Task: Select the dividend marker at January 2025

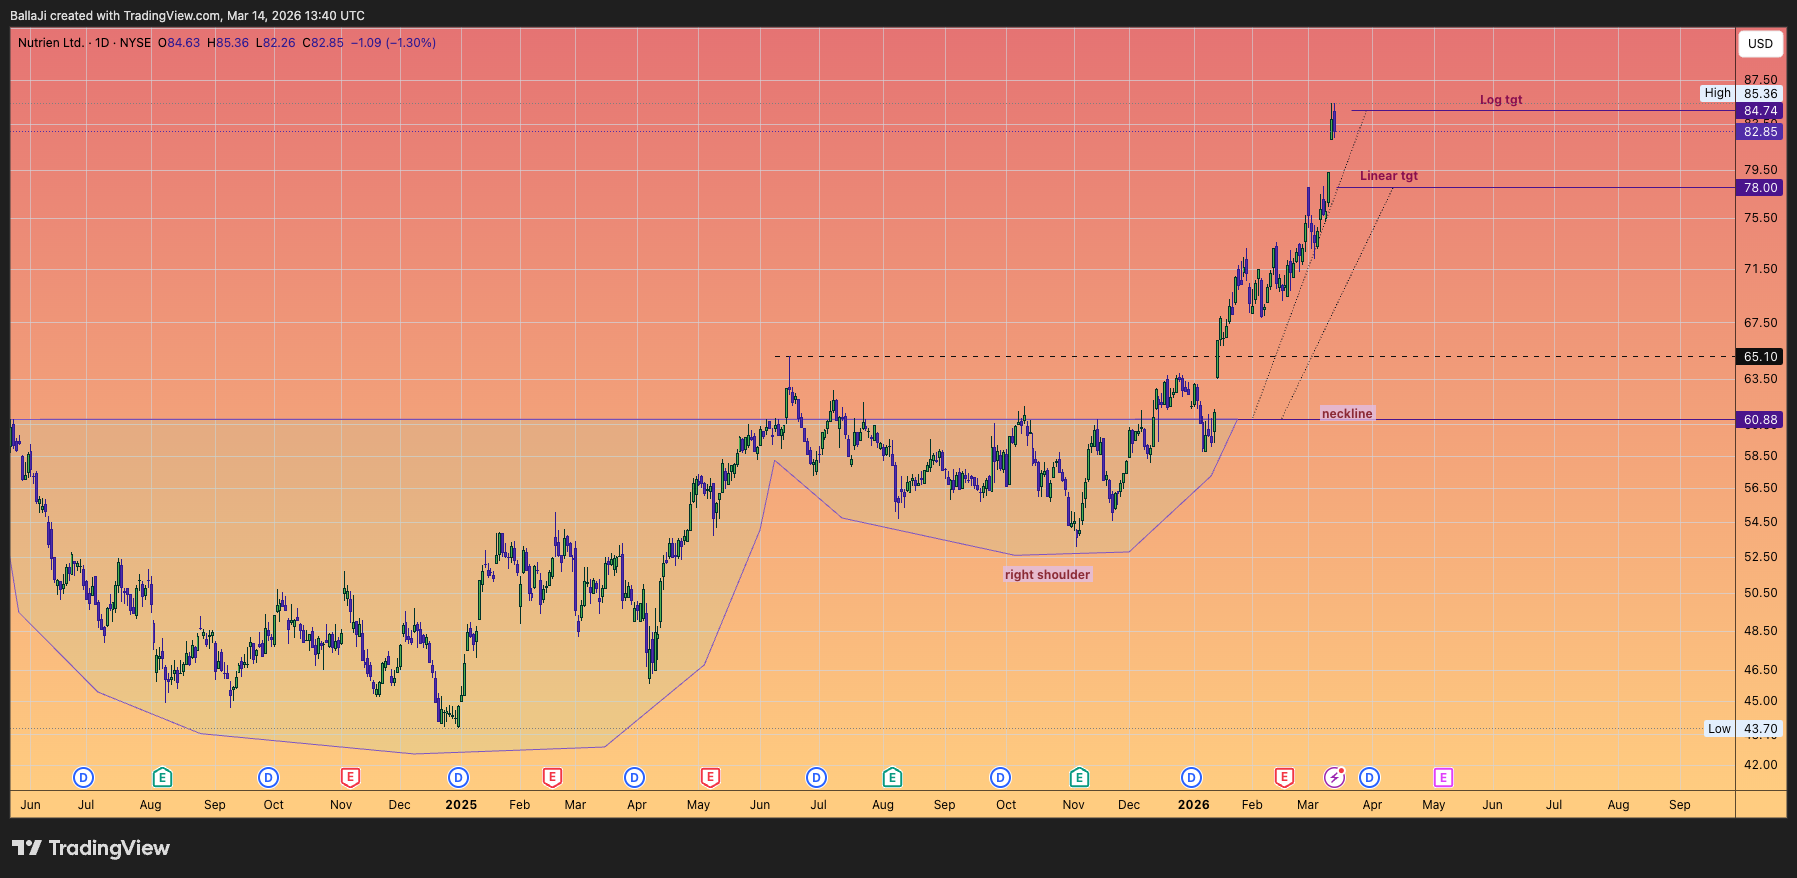Action: [x=458, y=777]
